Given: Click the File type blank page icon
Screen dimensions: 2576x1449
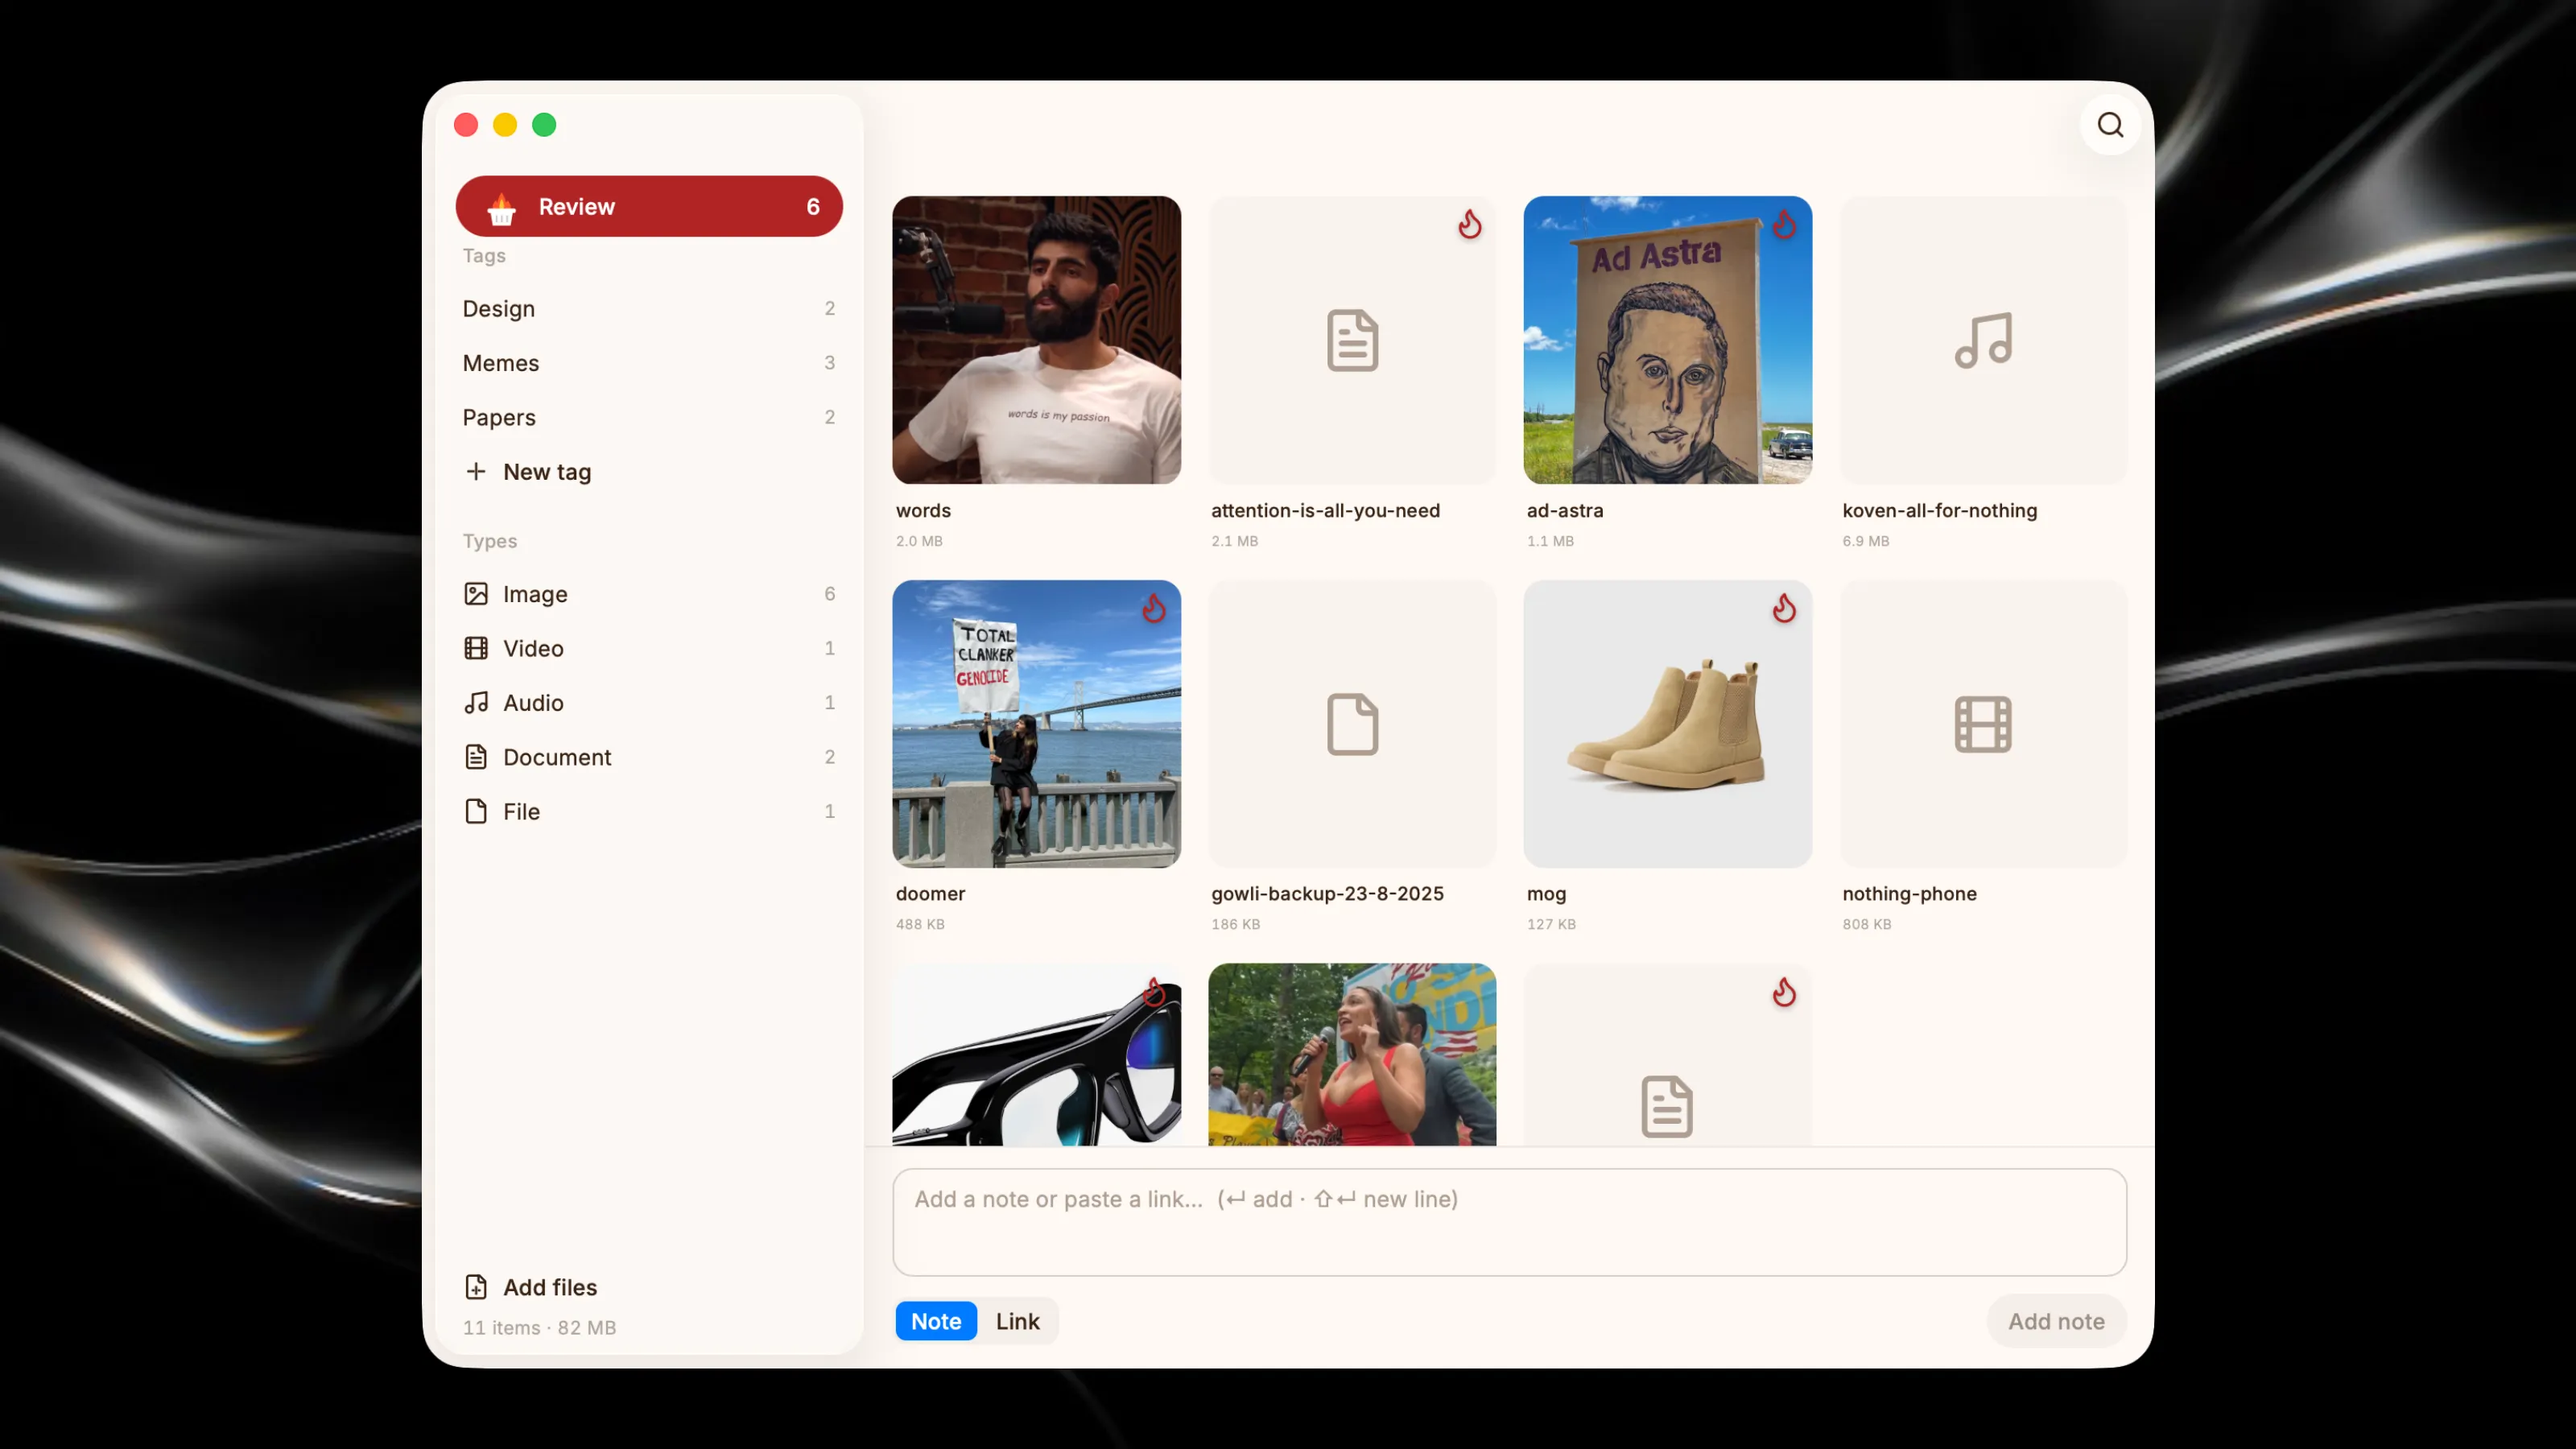Looking at the screenshot, I should pos(476,811).
